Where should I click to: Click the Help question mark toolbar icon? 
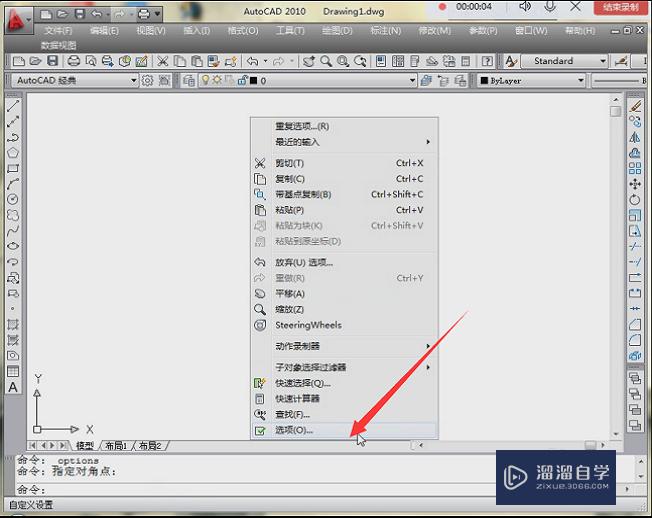click(487, 61)
